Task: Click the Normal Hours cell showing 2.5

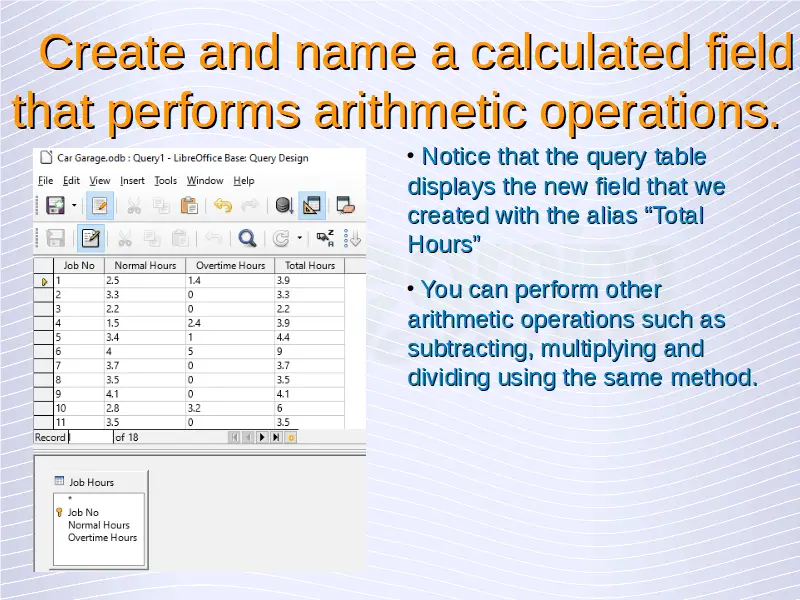Action: [145, 280]
